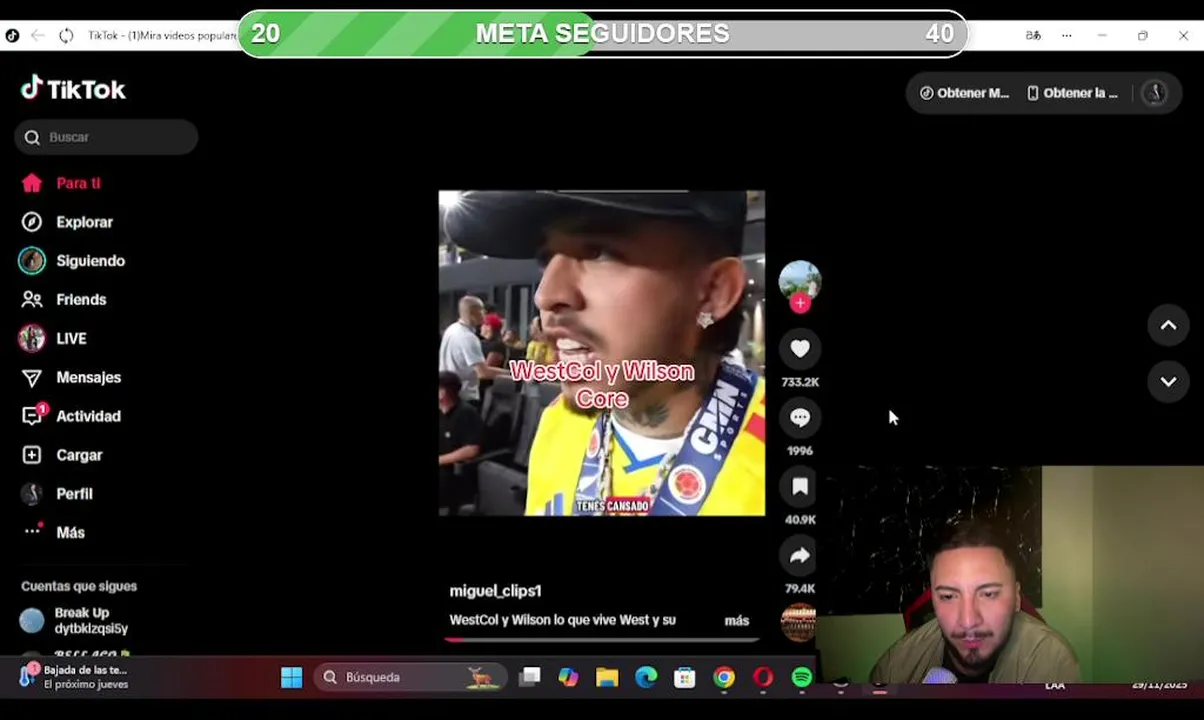Click the translate icon in title bar
This screenshot has height=720, width=1204.
coord(1033,35)
